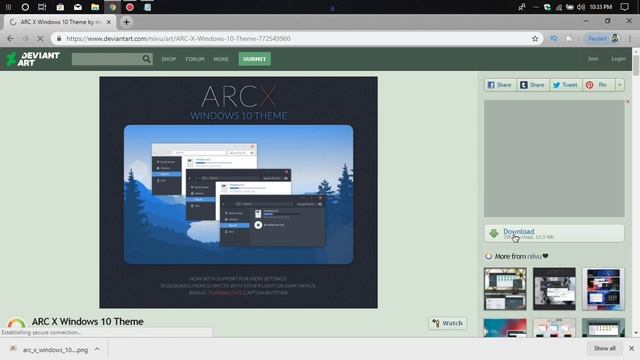This screenshot has height=360, width=640.
Task: Click the Watch button
Action: pyautogui.click(x=448, y=323)
